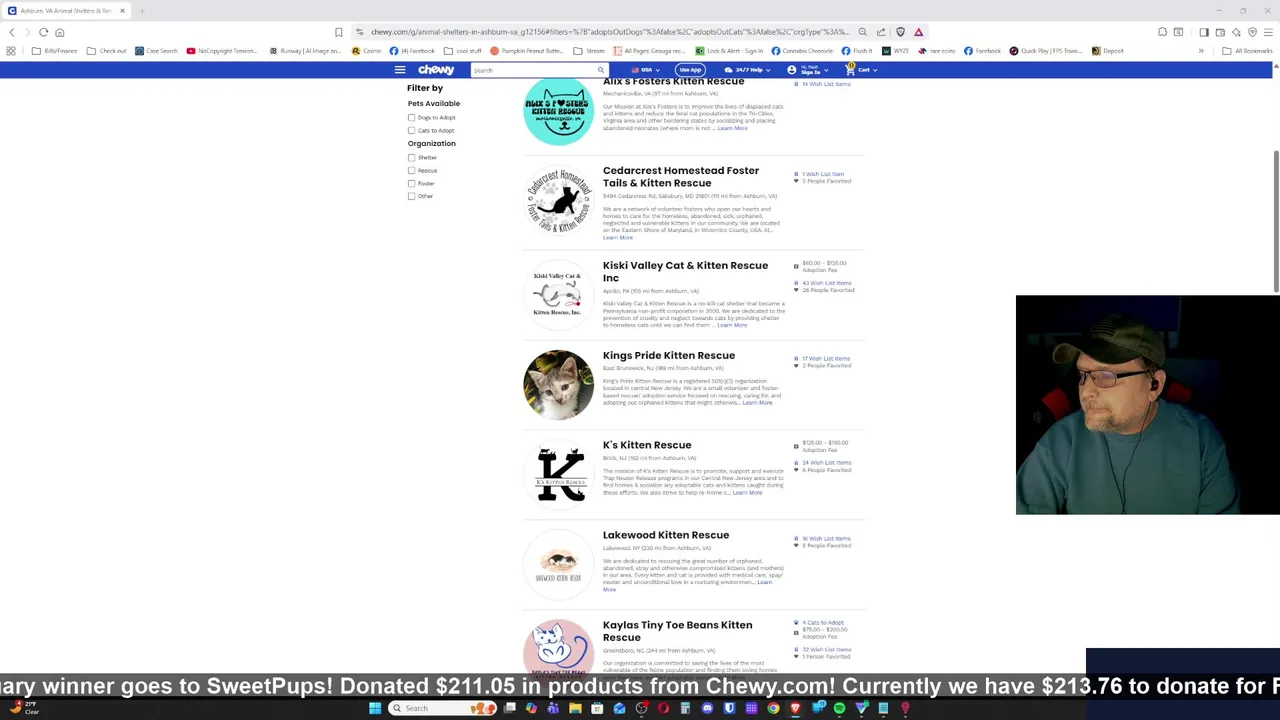The width and height of the screenshot is (1280, 720).
Task: Open Kiski Valley Cat & Kitten Rescue Inc
Action: click(x=685, y=271)
